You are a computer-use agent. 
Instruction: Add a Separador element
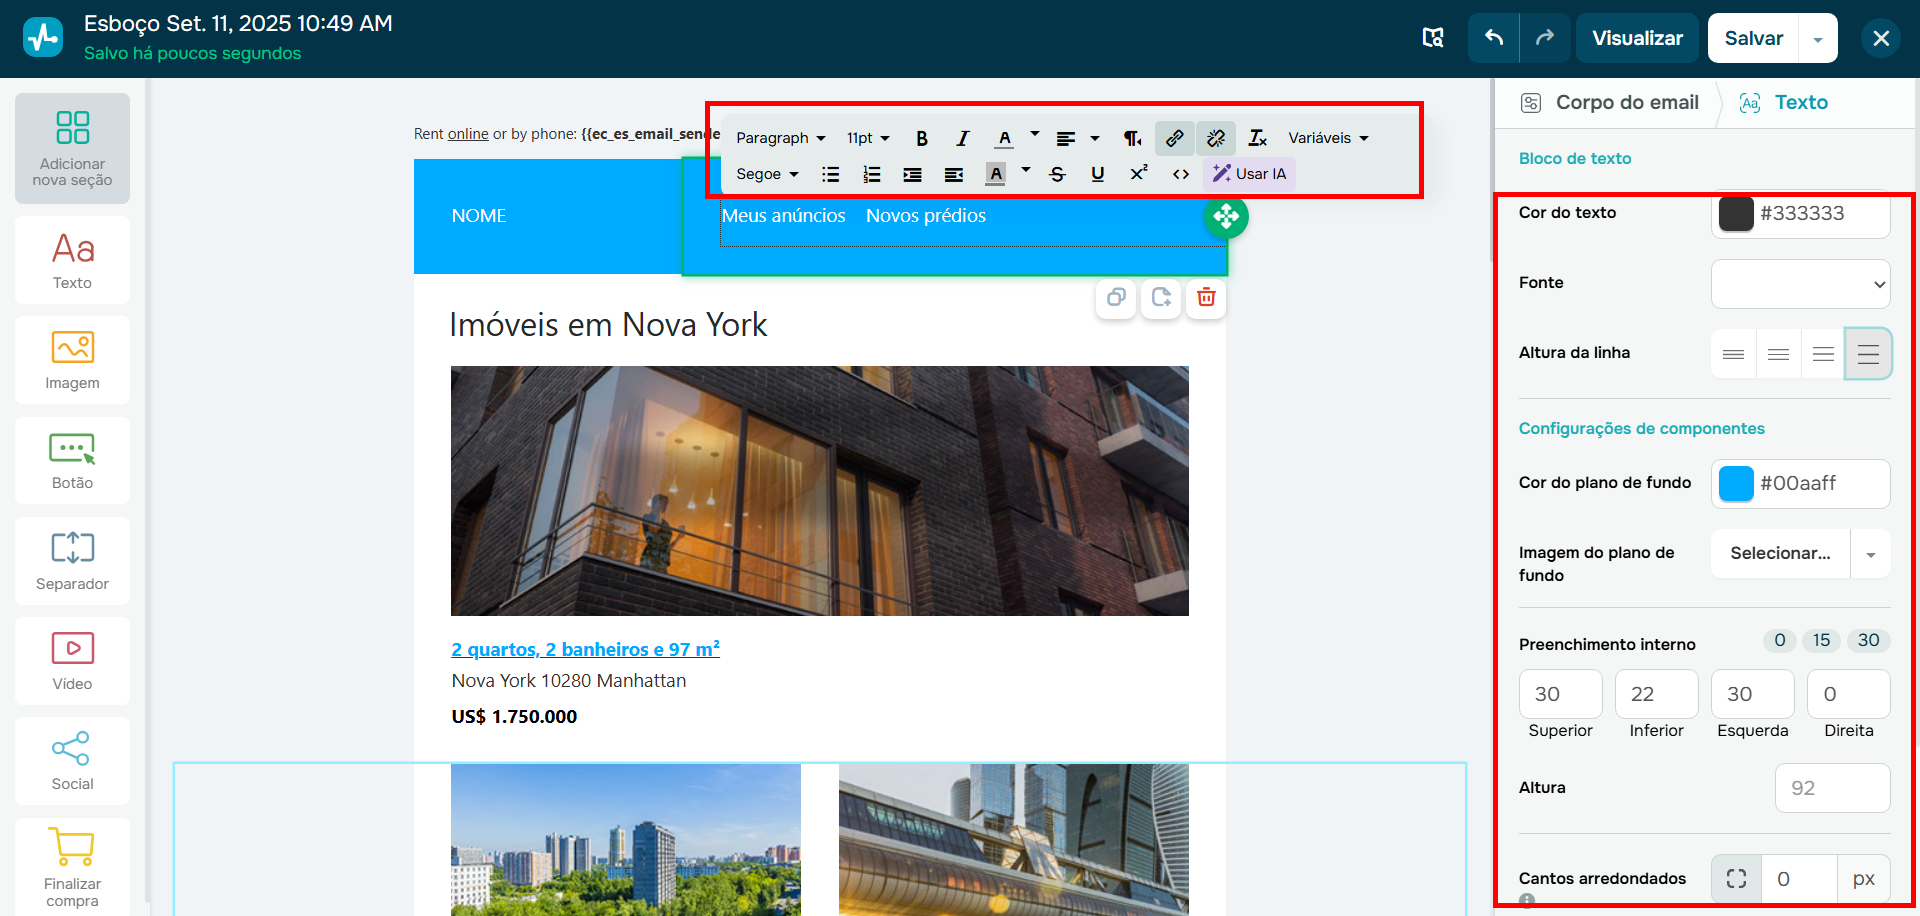tap(71, 560)
